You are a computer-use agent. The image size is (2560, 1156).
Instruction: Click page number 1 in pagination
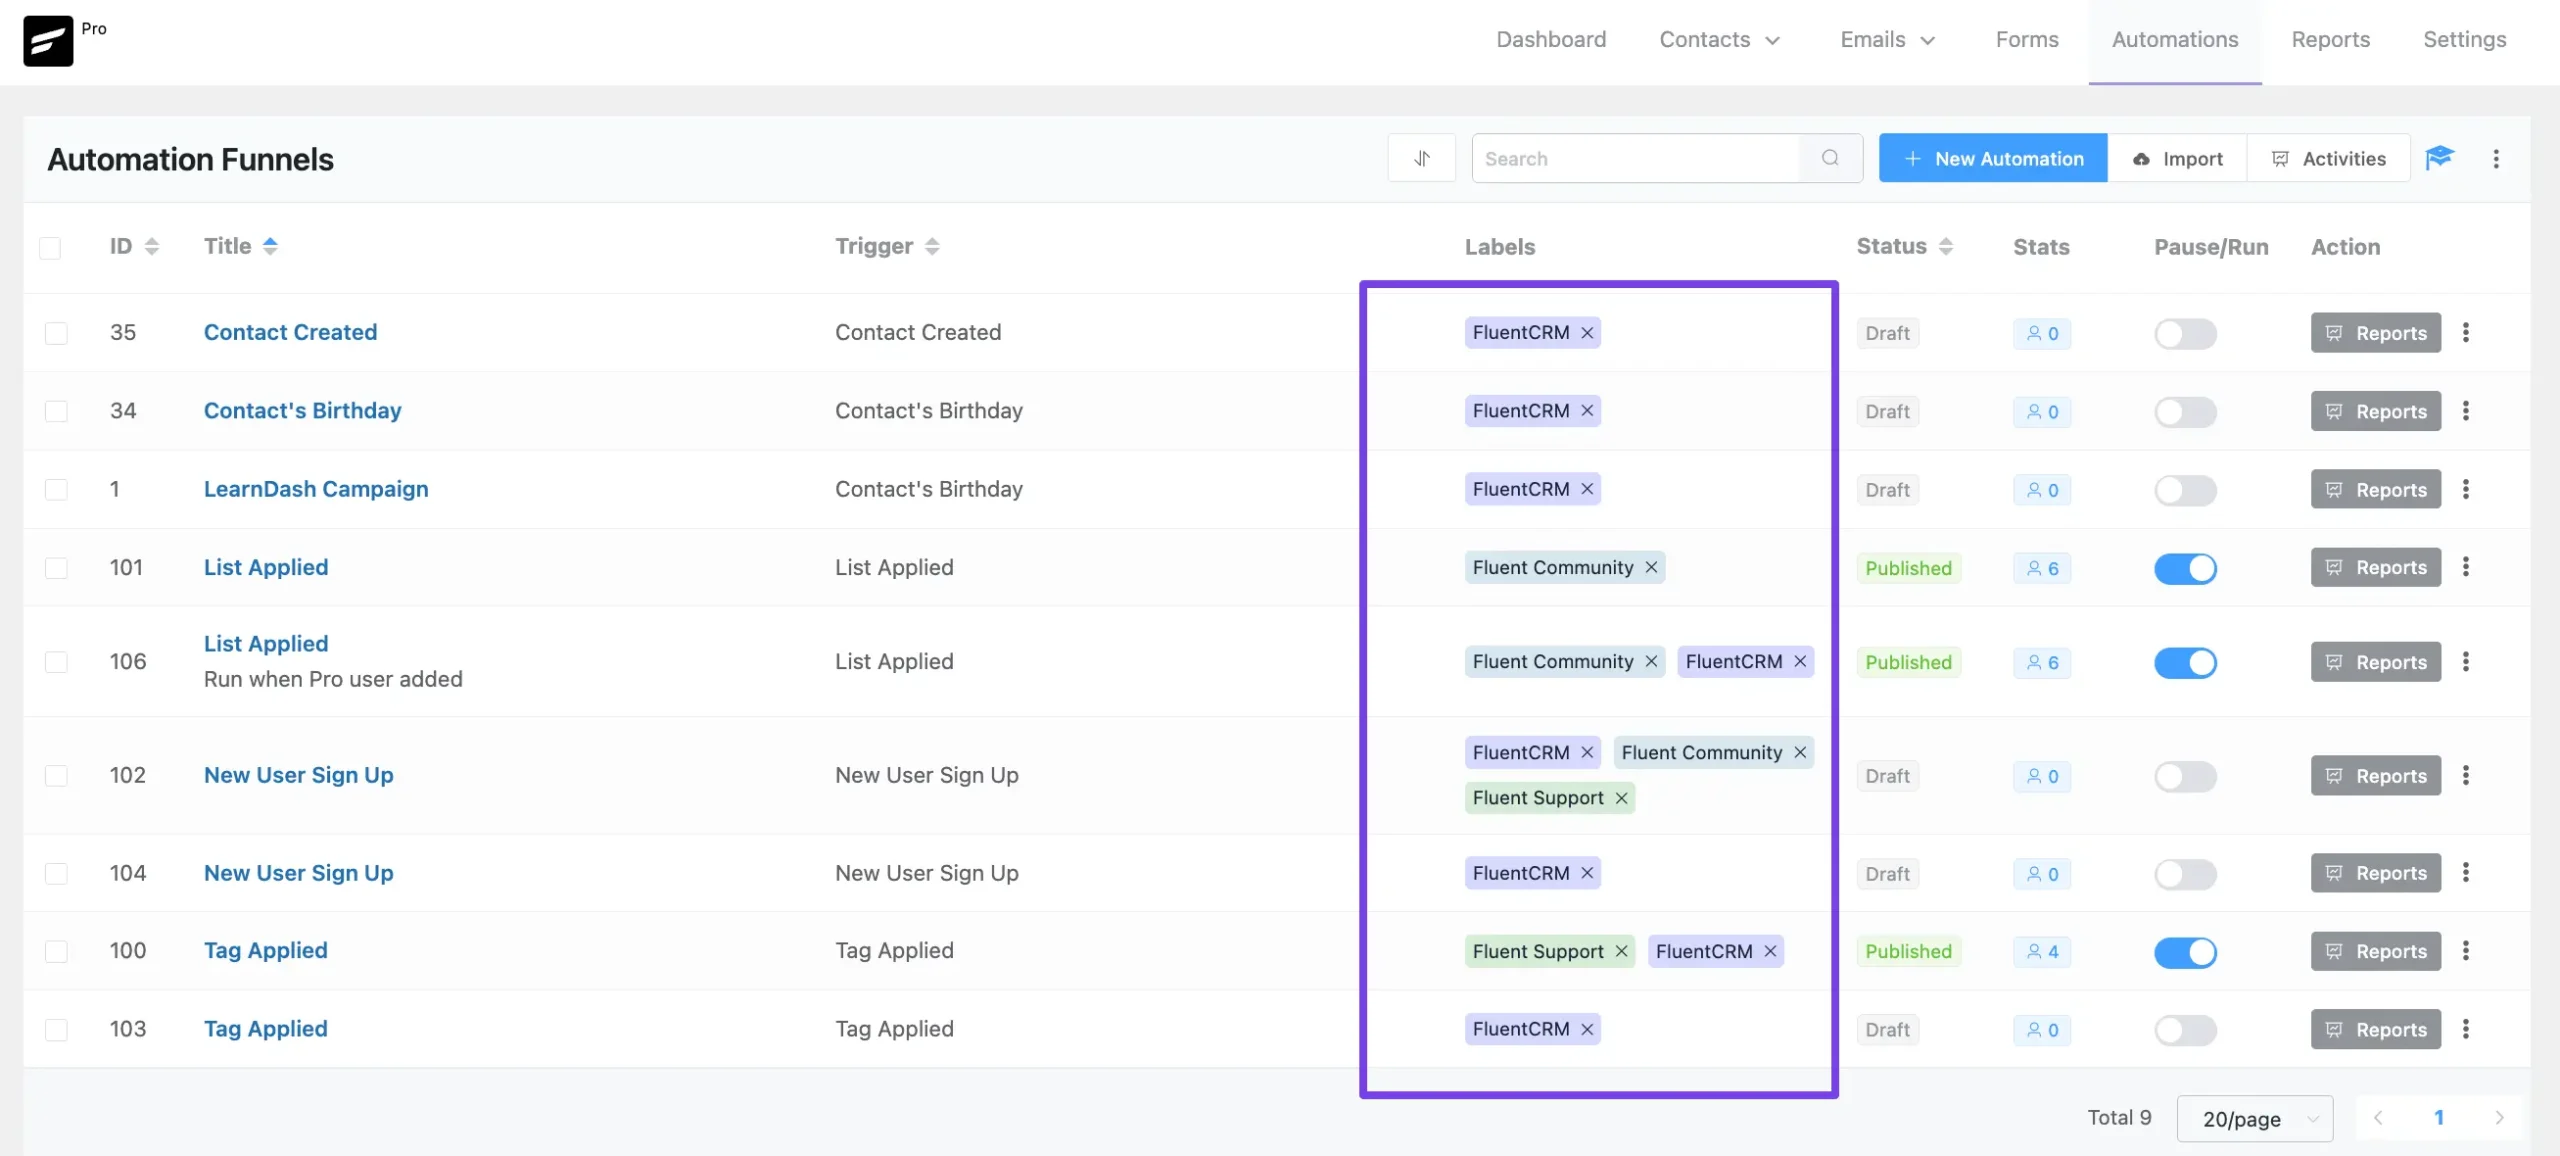click(x=2439, y=1118)
